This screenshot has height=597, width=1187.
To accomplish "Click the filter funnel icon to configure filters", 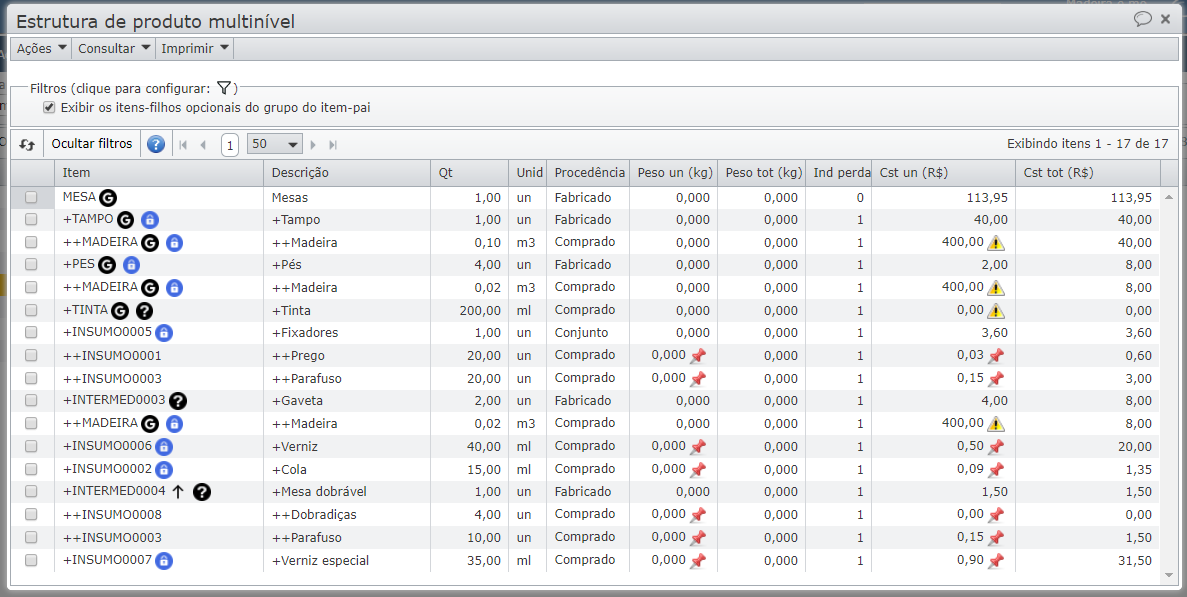I will click(x=223, y=89).
